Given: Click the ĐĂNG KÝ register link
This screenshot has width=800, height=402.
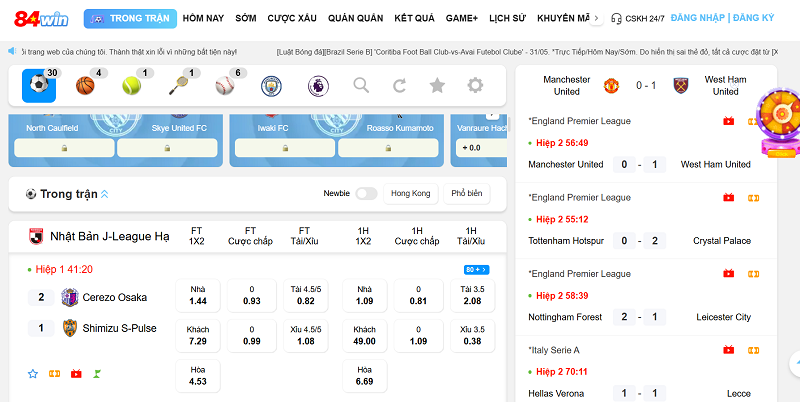Looking at the screenshot, I should 754,18.
